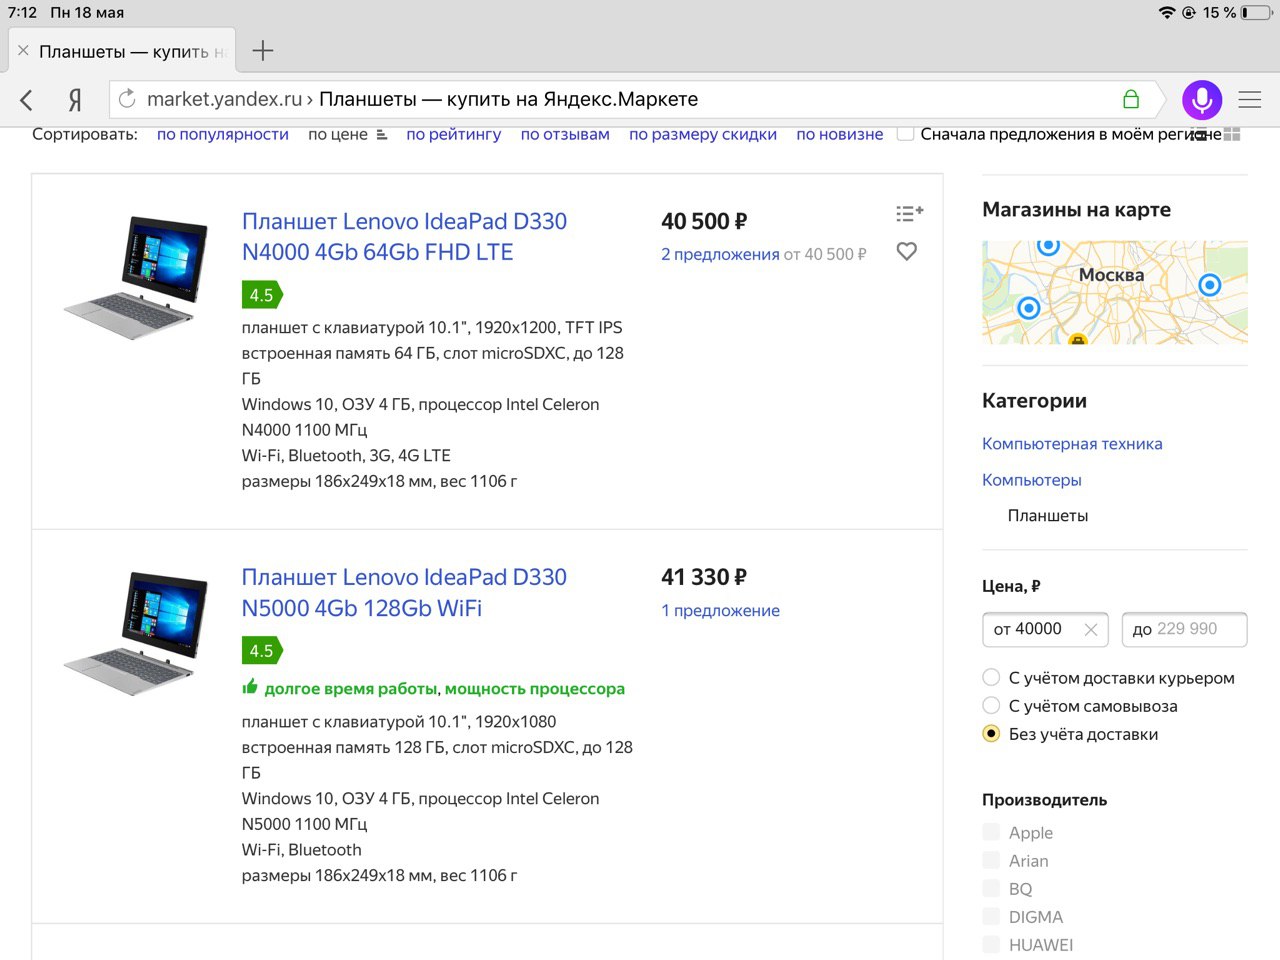Open the N5000 tablet product image
This screenshot has width=1280, height=960.
[x=137, y=633]
